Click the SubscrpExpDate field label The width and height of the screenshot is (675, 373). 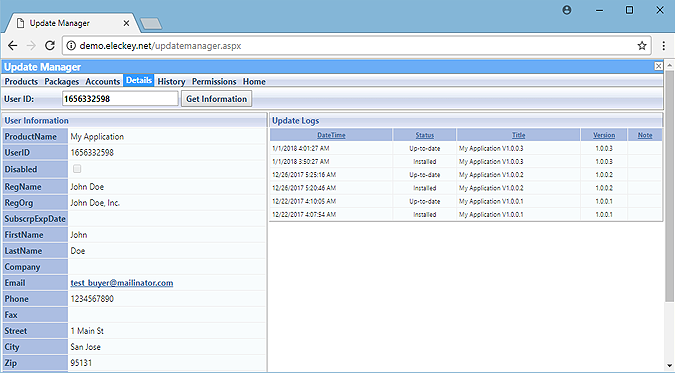[x=35, y=219]
